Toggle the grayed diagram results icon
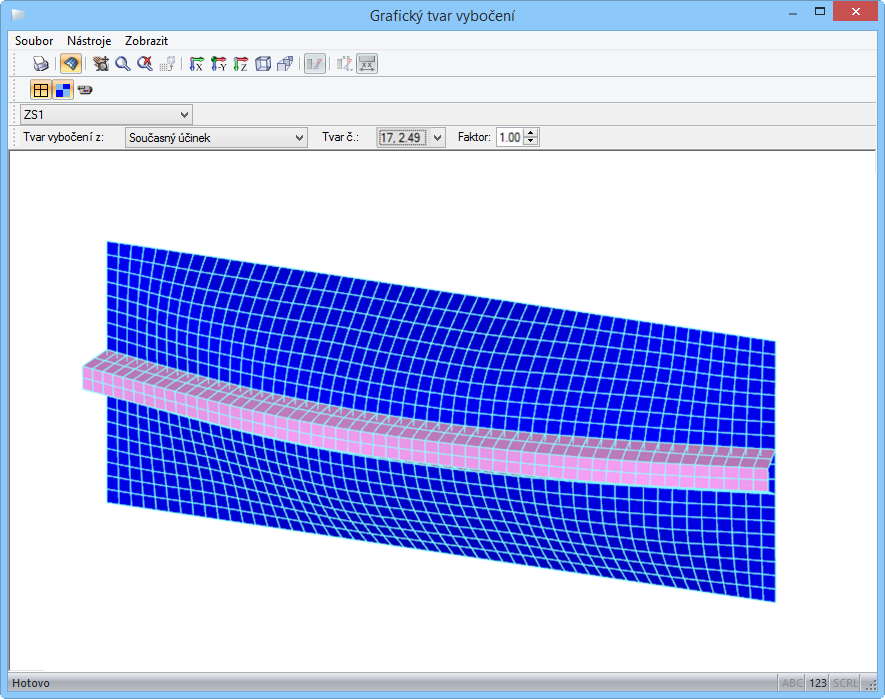Image resolution: width=885 pixels, height=699 pixels. pos(315,63)
